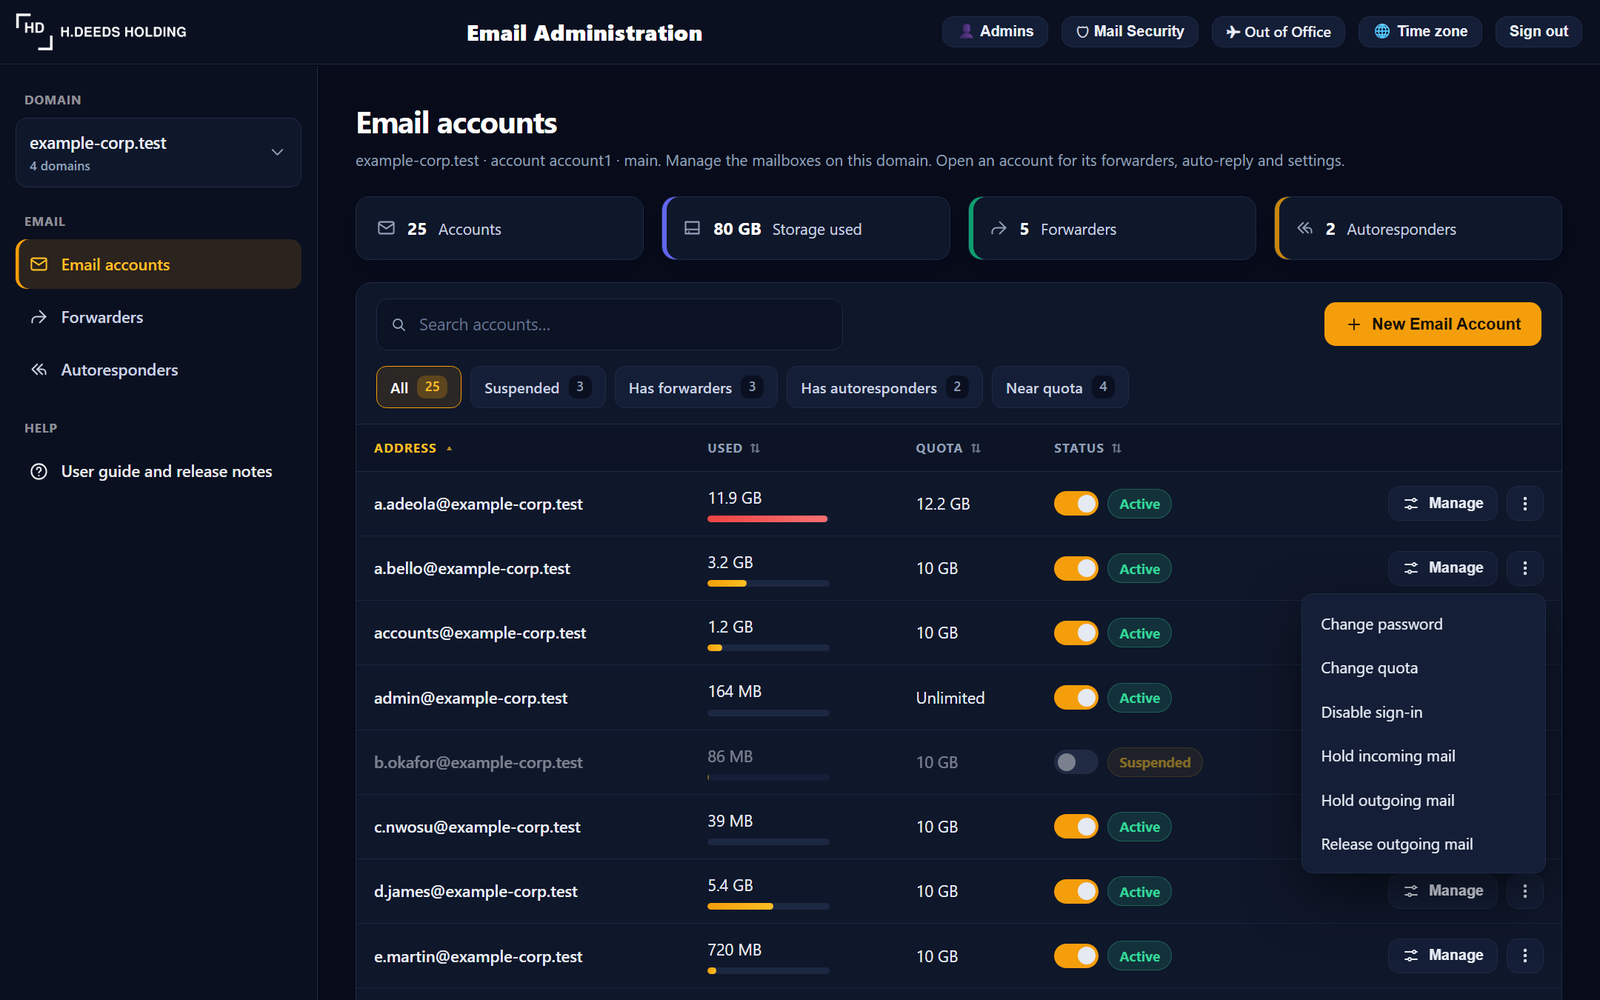Open the Admins page
1600x1000 pixels.
tap(995, 32)
